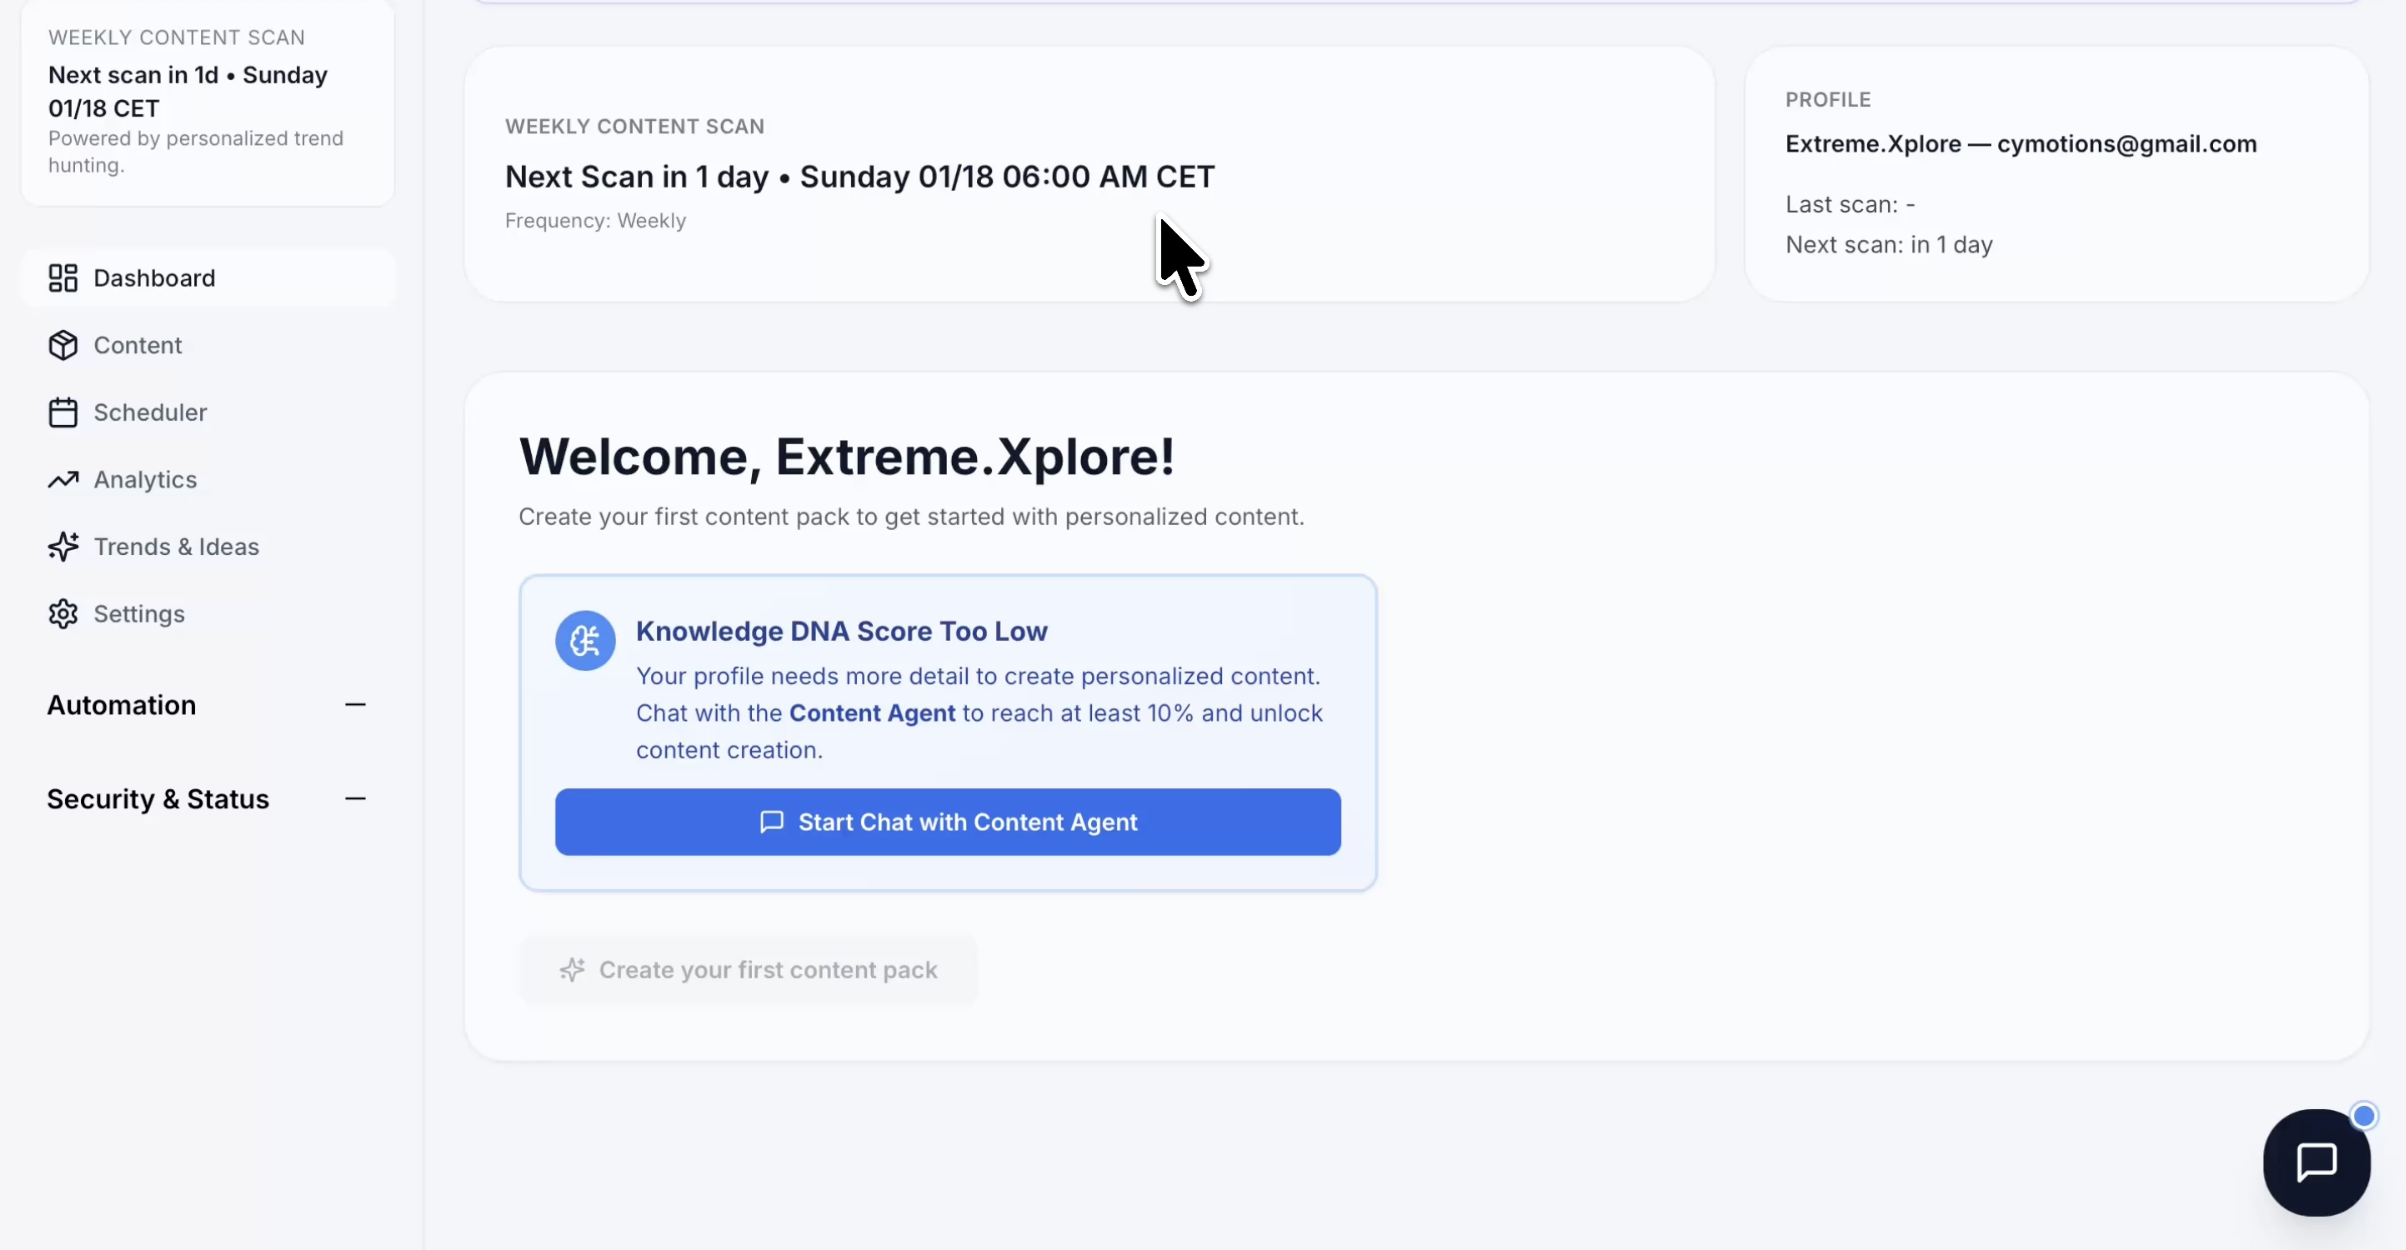Viewport: 2406px width, 1250px height.
Task: Click the bold Content Agent link text
Action: [x=872, y=713]
